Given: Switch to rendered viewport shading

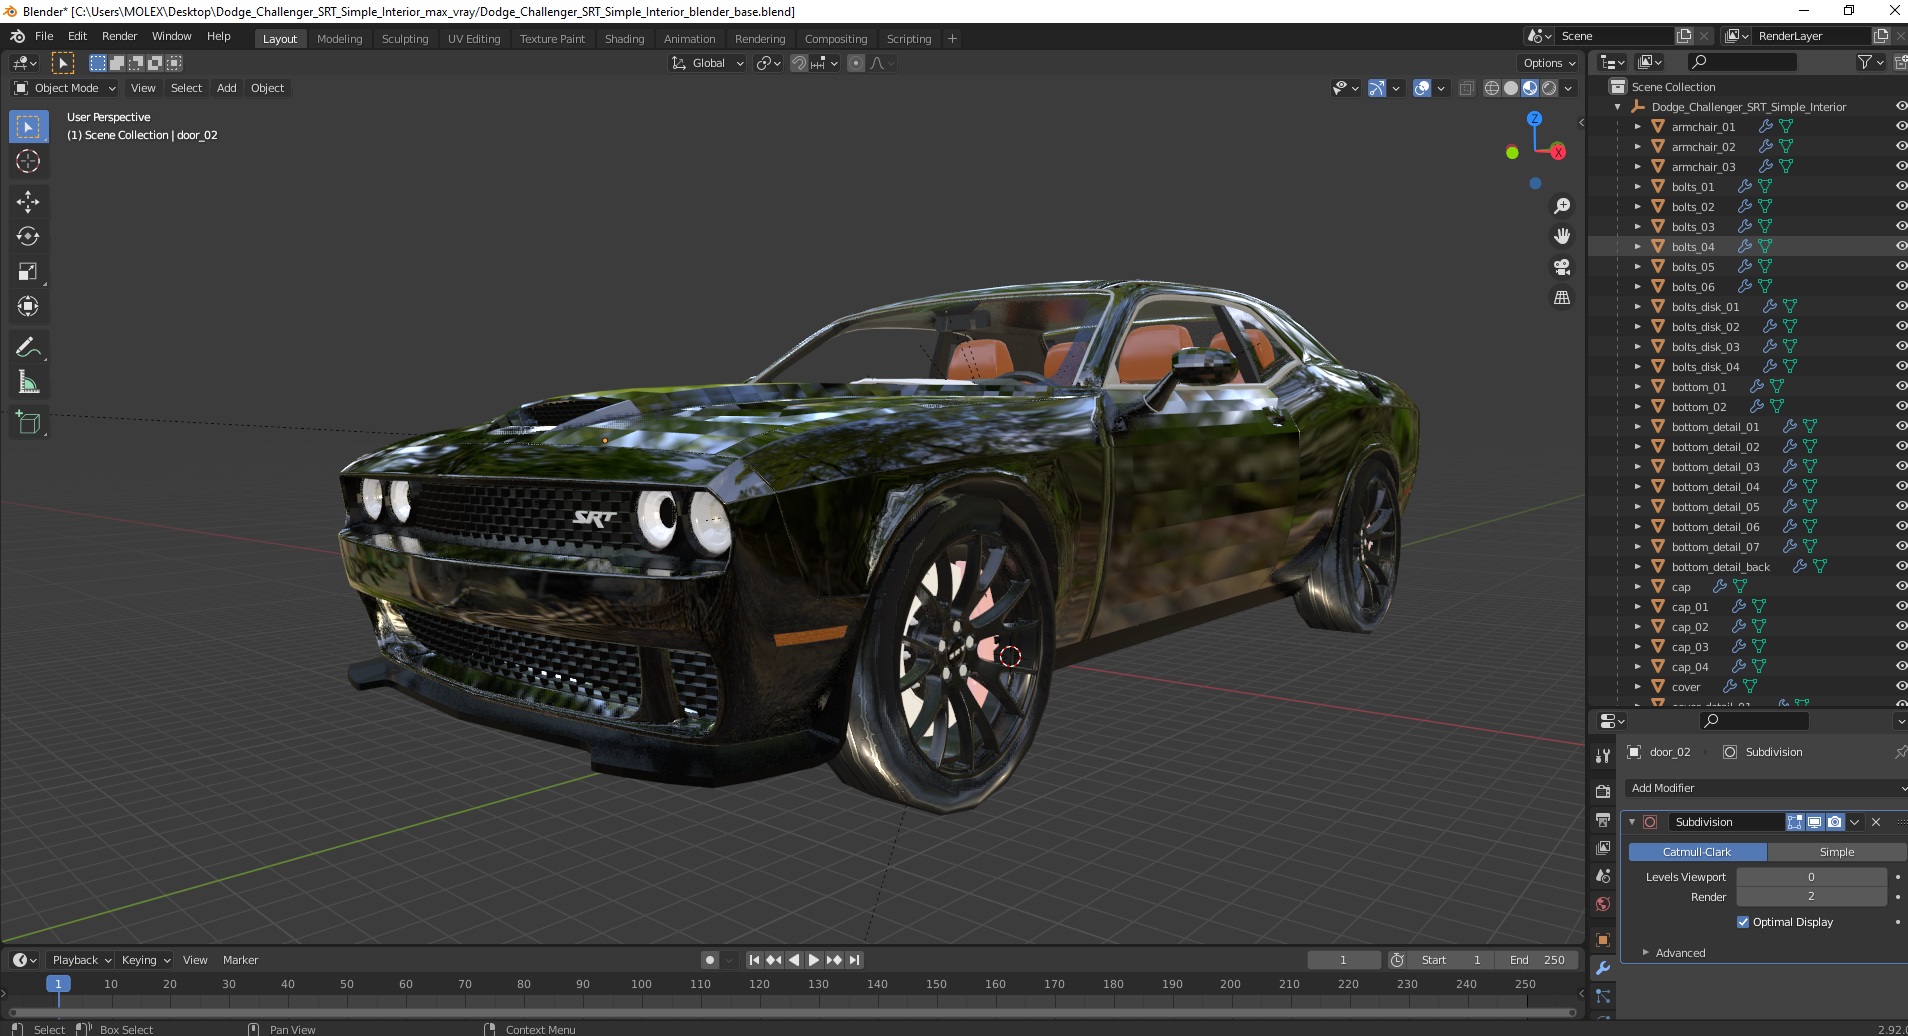Looking at the screenshot, I should tap(1549, 88).
